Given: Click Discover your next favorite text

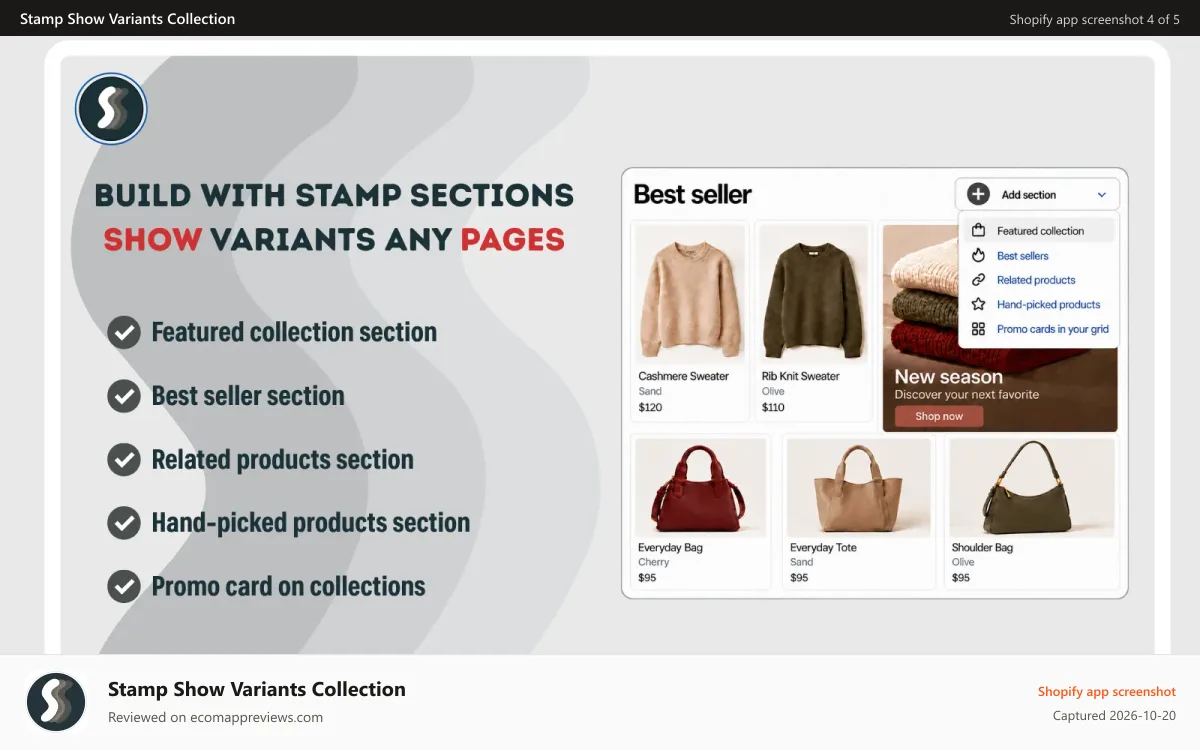Looking at the screenshot, I should [966, 395].
